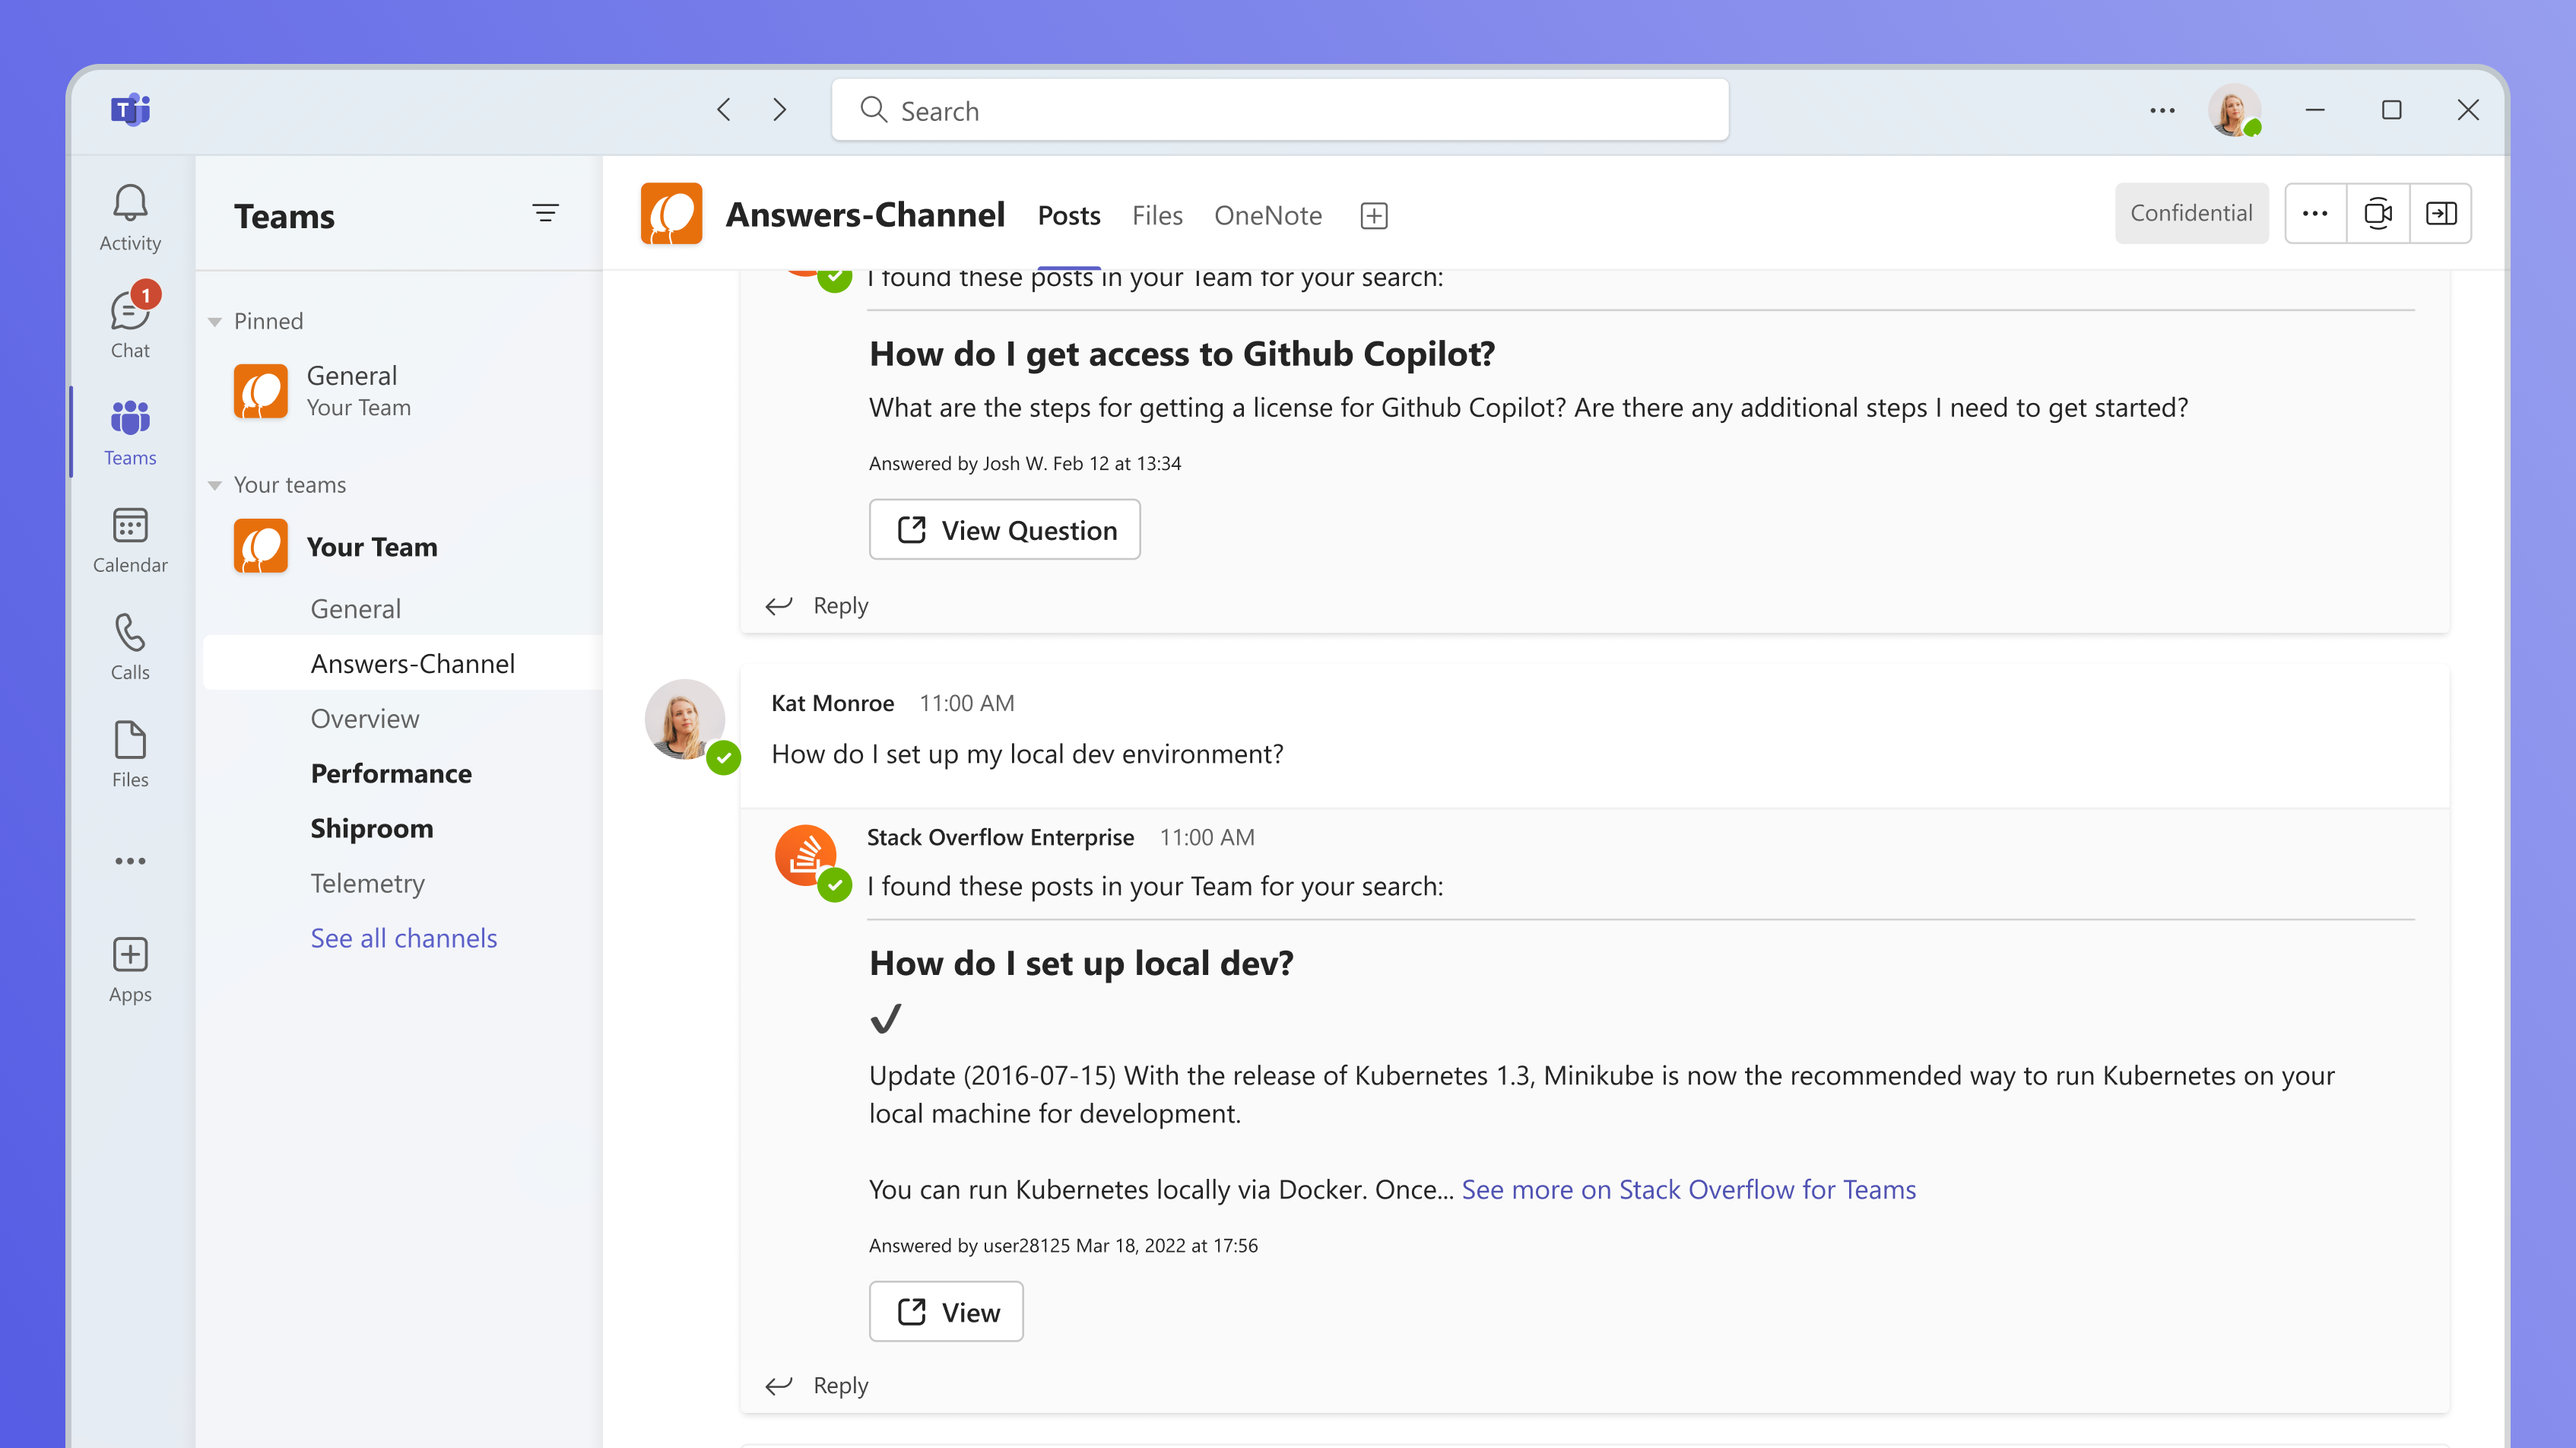Open profile avatar in title bar

coord(2235,110)
